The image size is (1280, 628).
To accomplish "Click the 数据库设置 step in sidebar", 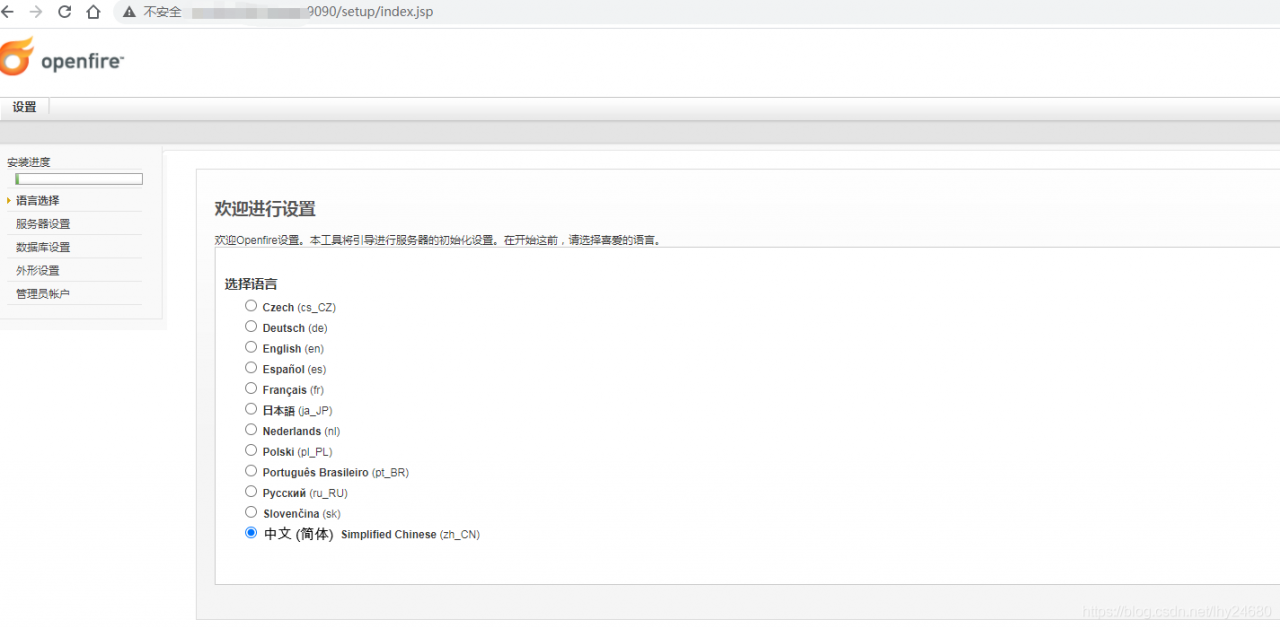I will pyautogui.click(x=43, y=247).
